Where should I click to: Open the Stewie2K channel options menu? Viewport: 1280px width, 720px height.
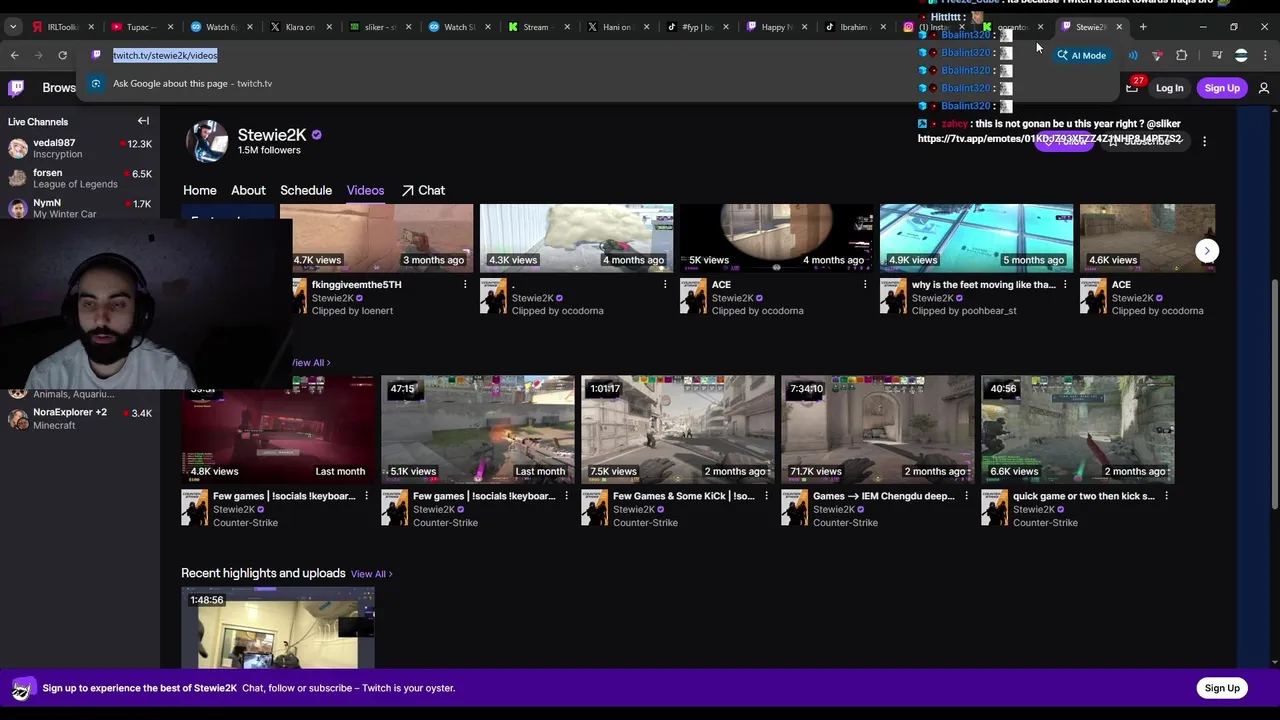point(1204,142)
